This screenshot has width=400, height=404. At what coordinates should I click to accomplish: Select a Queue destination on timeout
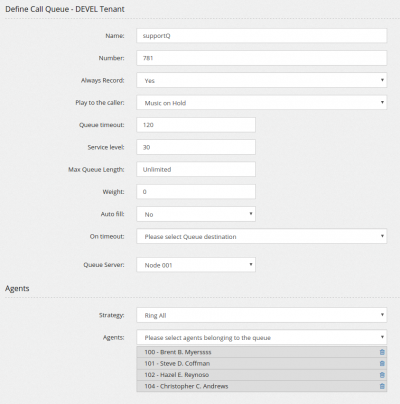(262, 236)
